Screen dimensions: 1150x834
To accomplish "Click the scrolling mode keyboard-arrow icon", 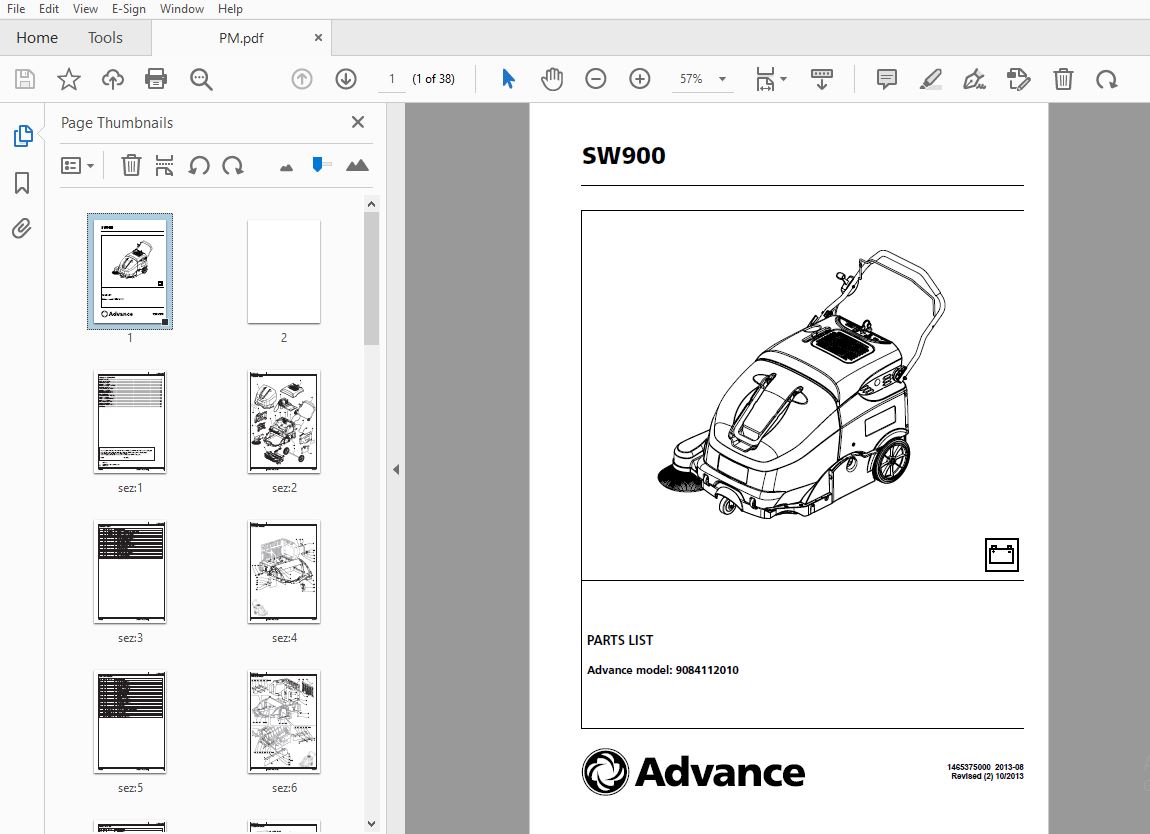I will pos(821,78).
